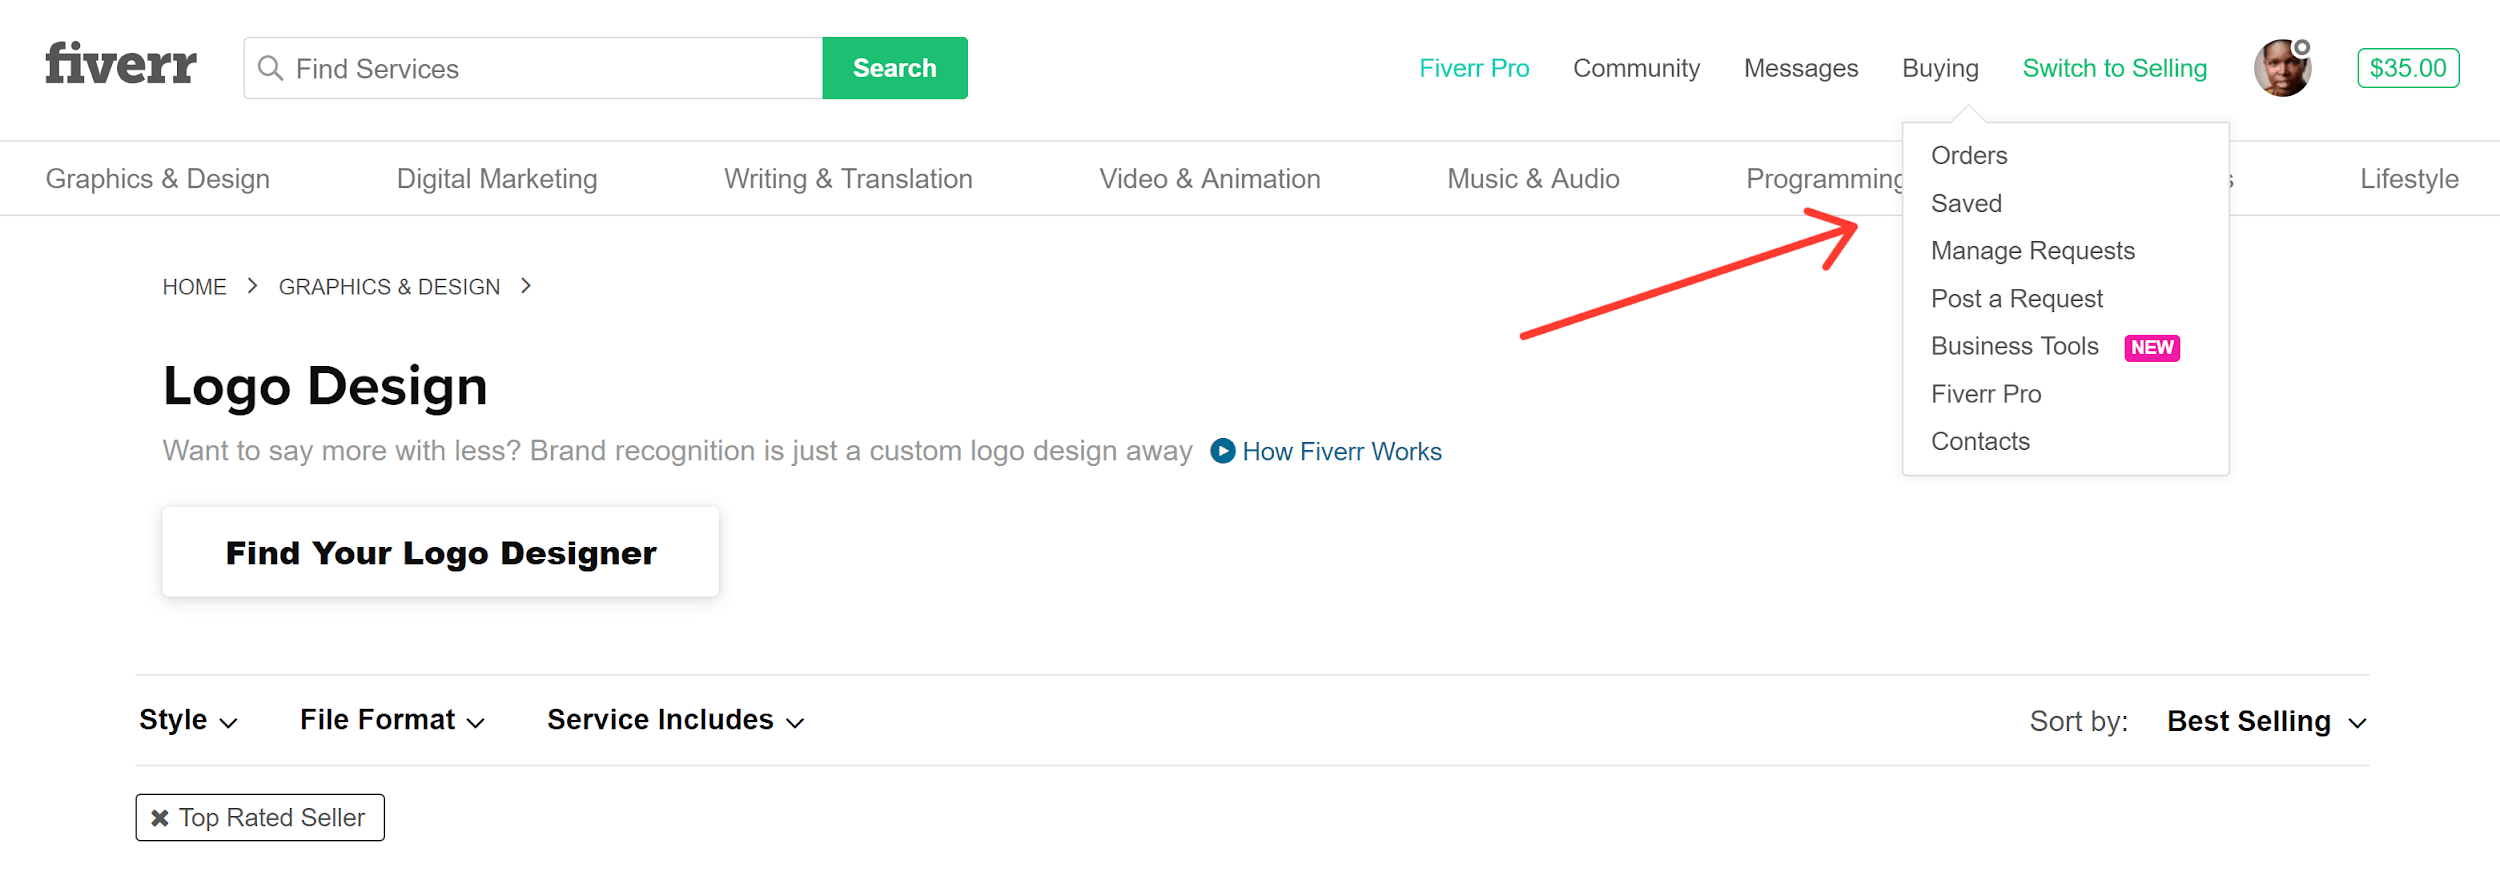Open the user profile avatar
Screen dimensions: 2500x876
point(2282,68)
